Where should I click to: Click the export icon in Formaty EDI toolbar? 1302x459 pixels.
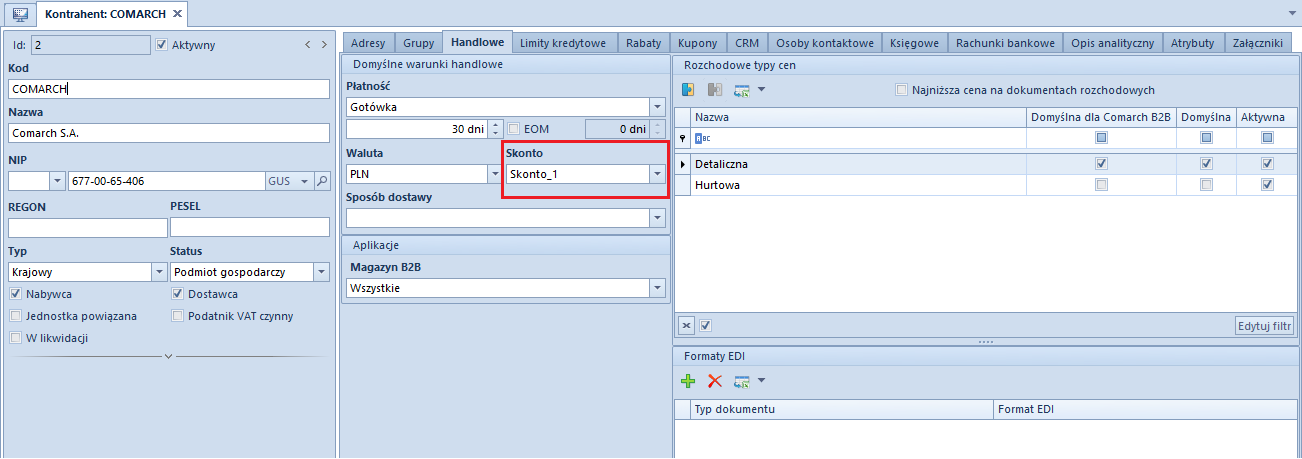(742, 381)
